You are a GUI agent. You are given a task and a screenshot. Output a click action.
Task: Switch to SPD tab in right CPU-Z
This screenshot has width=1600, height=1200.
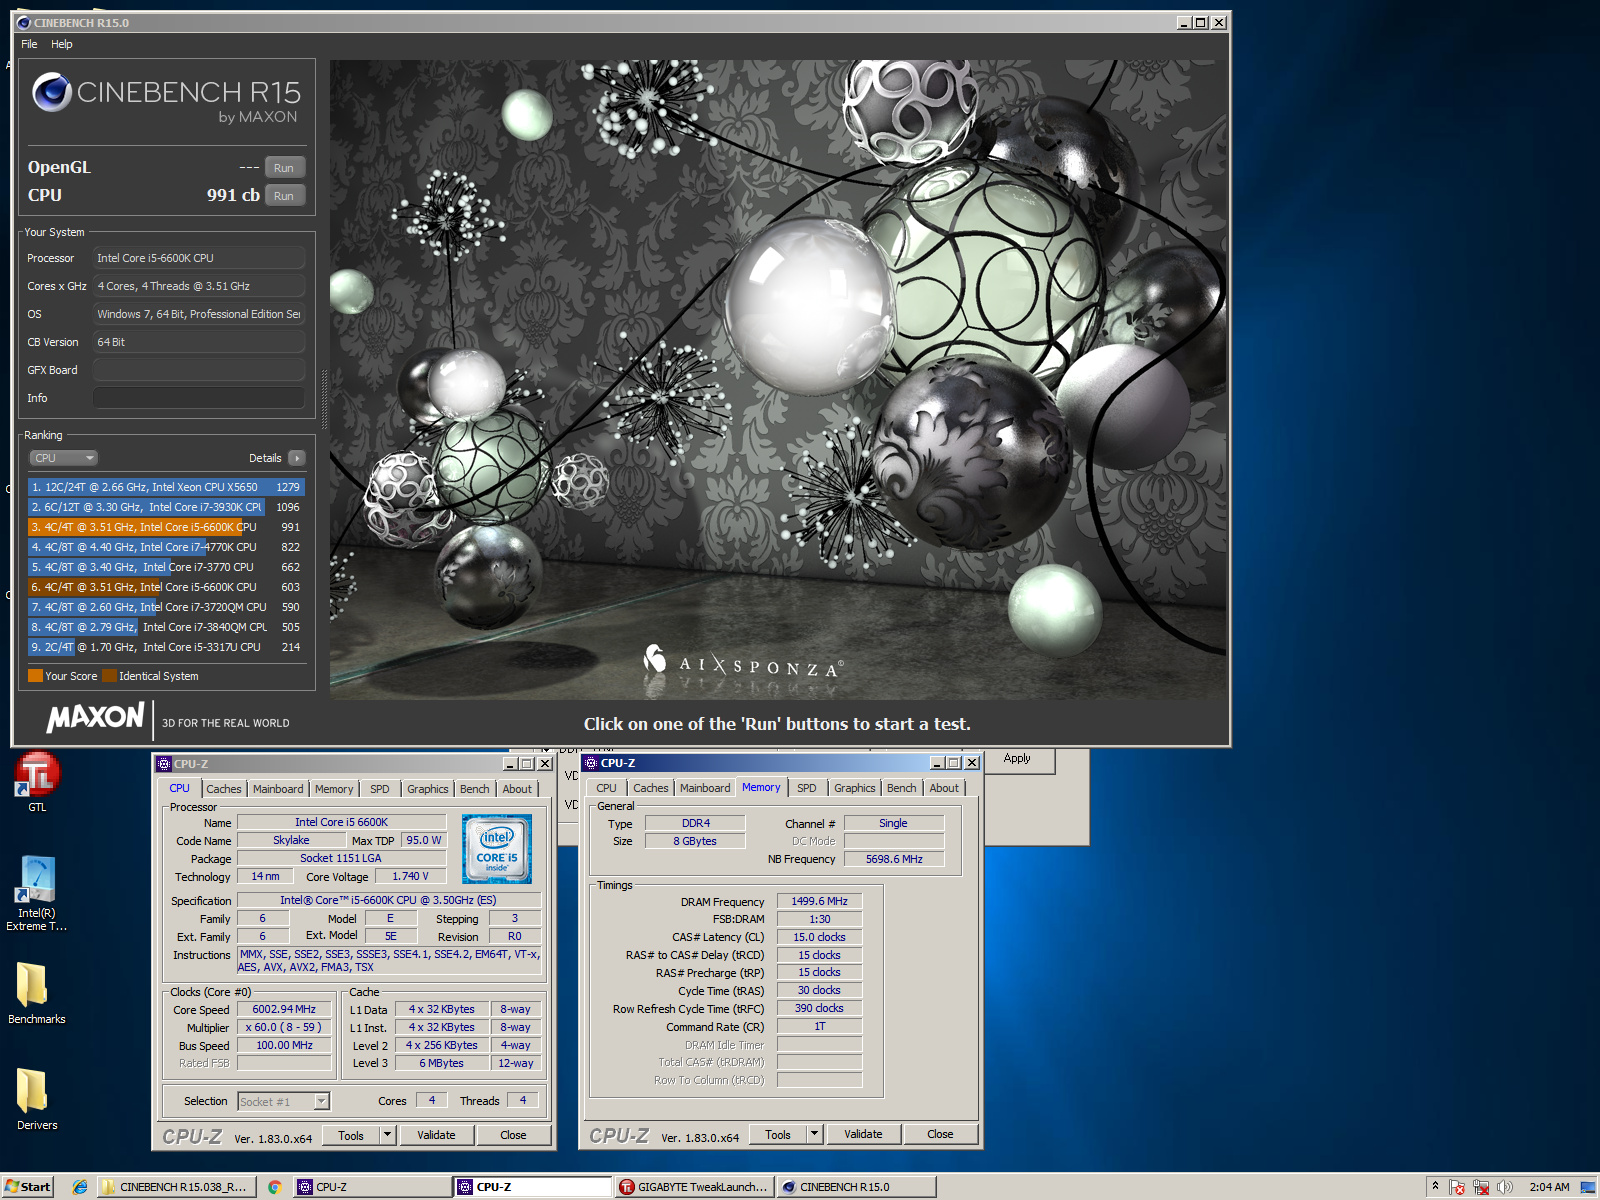pyautogui.click(x=807, y=788)
